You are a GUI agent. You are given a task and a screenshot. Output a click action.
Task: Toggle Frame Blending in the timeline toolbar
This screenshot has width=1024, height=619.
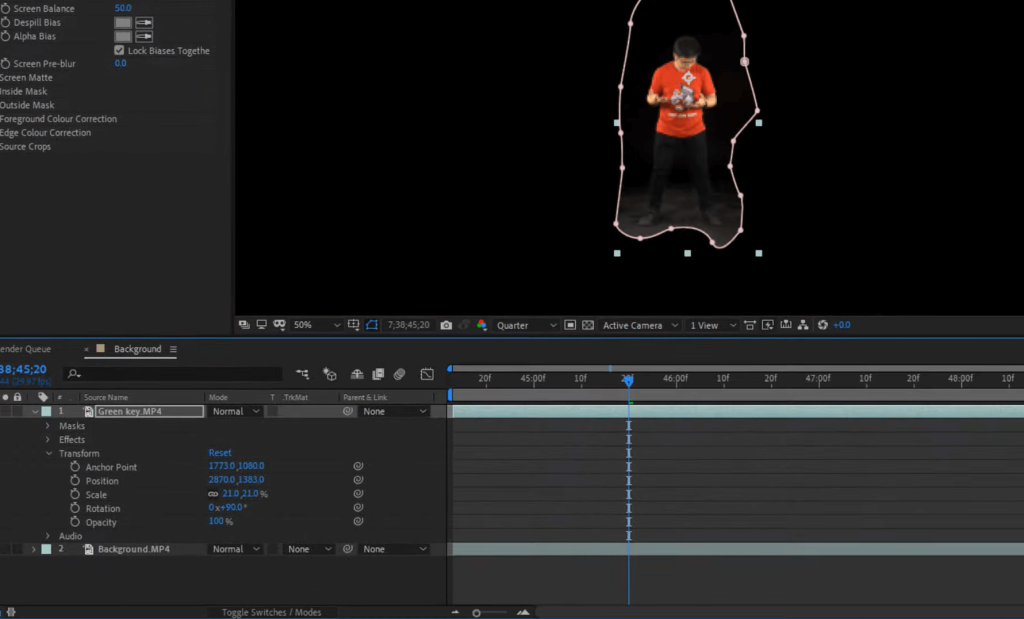(x=377, y=373)
